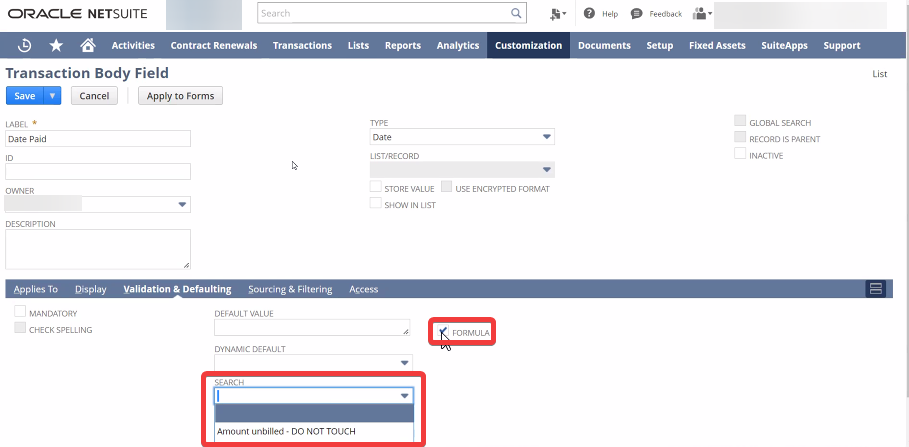
Task: Click the Oracle NetSuite logo
Action: (77, 13)
